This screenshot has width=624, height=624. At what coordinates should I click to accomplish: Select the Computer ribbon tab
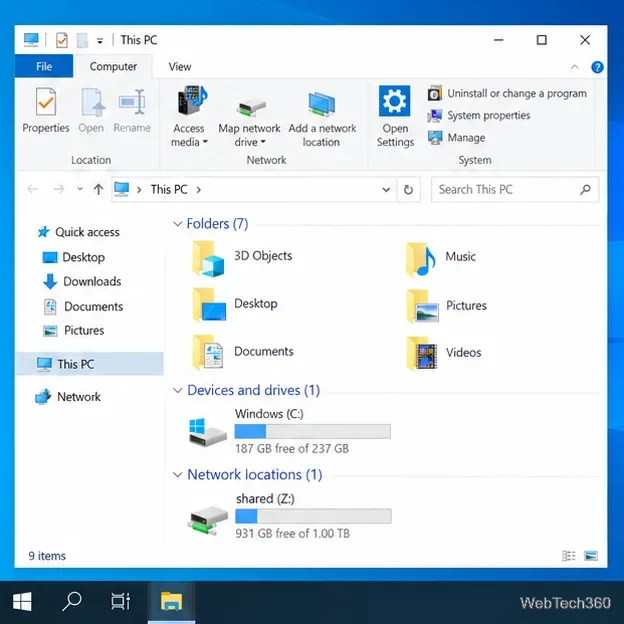(x=113, y=66)
